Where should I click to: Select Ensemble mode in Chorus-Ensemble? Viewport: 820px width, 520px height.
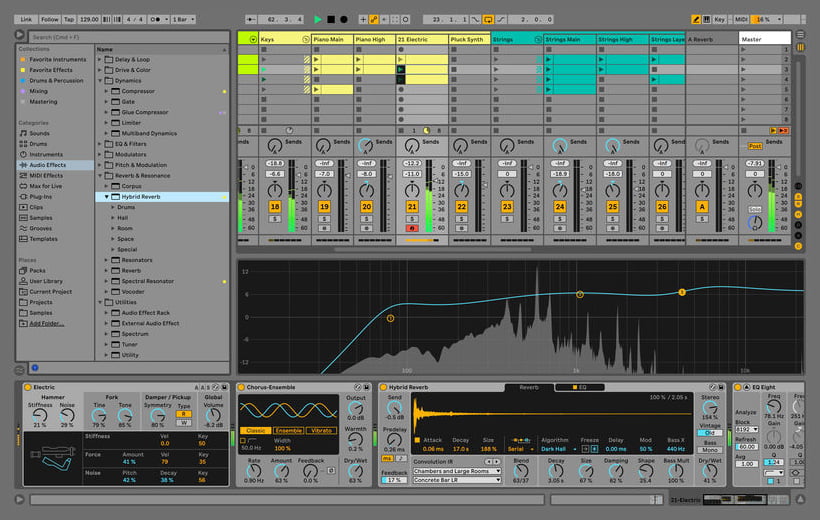pyautogui.click(x=289, y=431)
